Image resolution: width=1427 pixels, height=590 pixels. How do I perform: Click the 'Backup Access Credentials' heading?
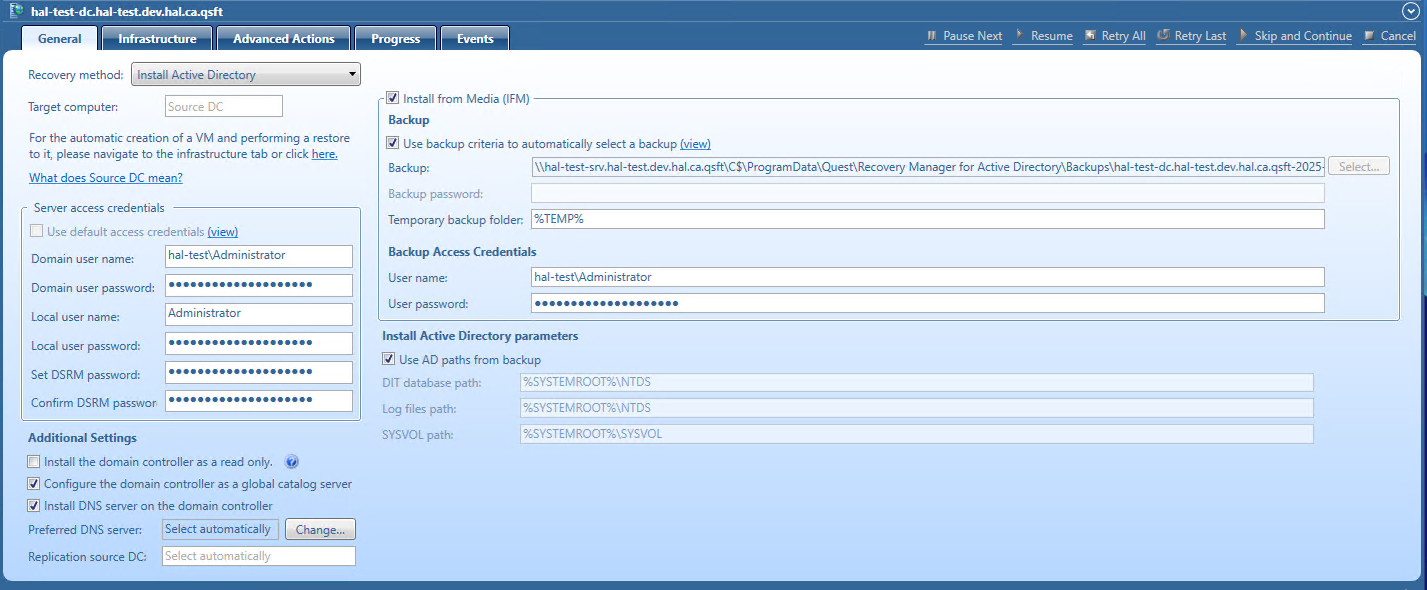462,252
